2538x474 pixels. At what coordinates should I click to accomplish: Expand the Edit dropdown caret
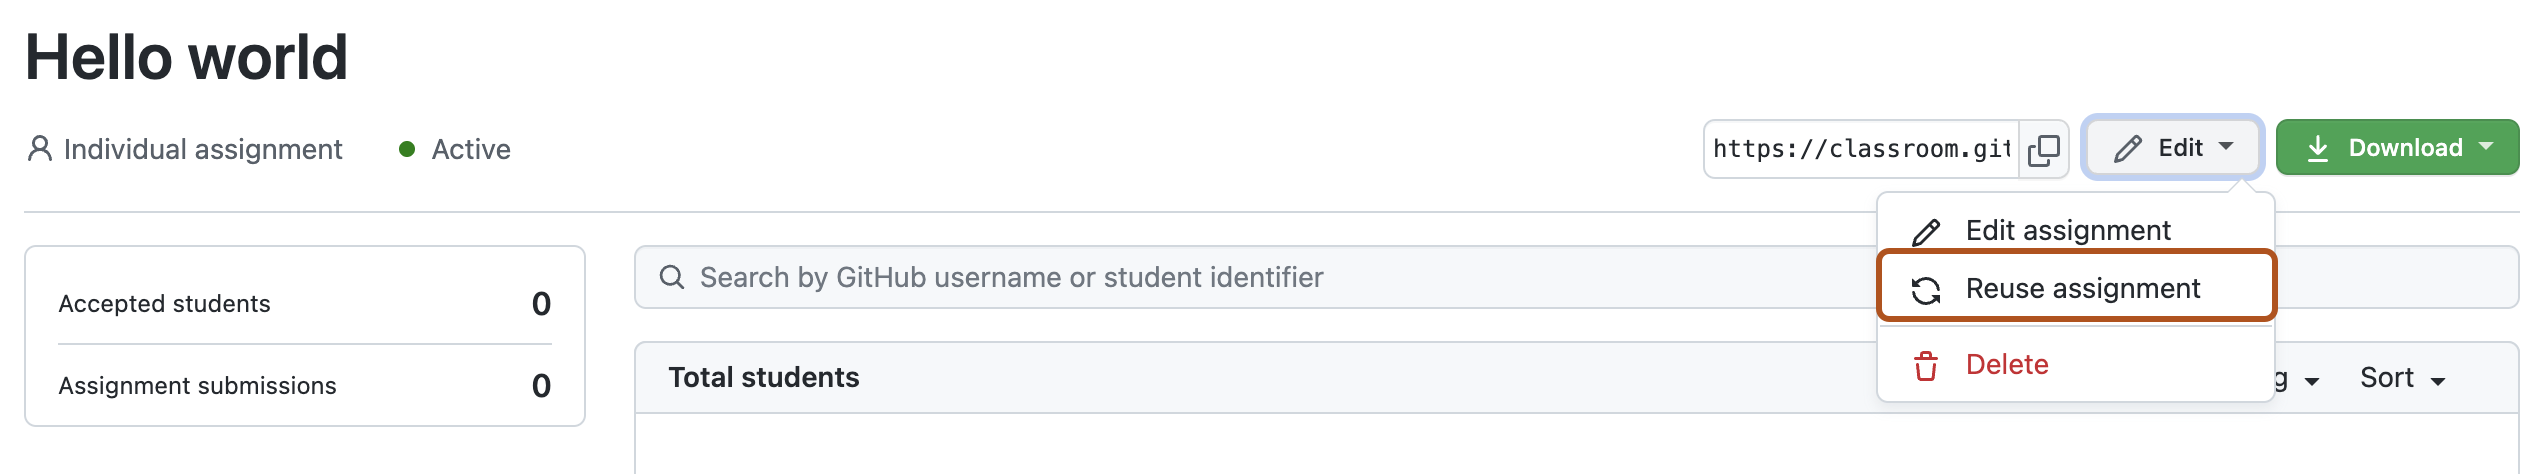click(2226, 147)
